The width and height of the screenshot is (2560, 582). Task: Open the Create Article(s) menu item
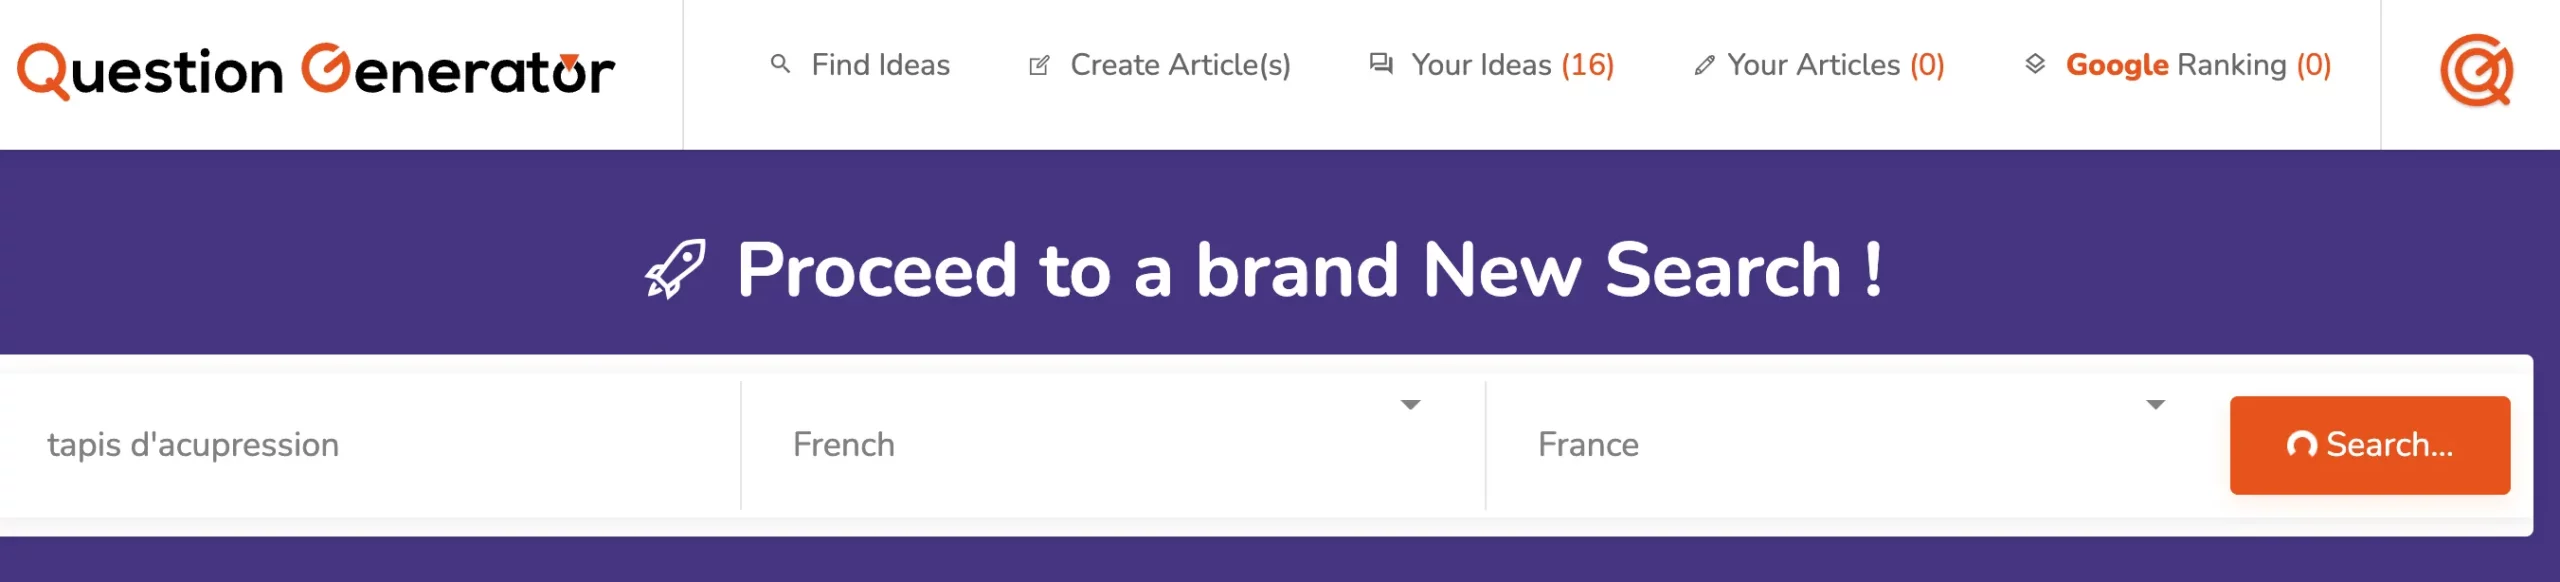(x=1180, y=65)
